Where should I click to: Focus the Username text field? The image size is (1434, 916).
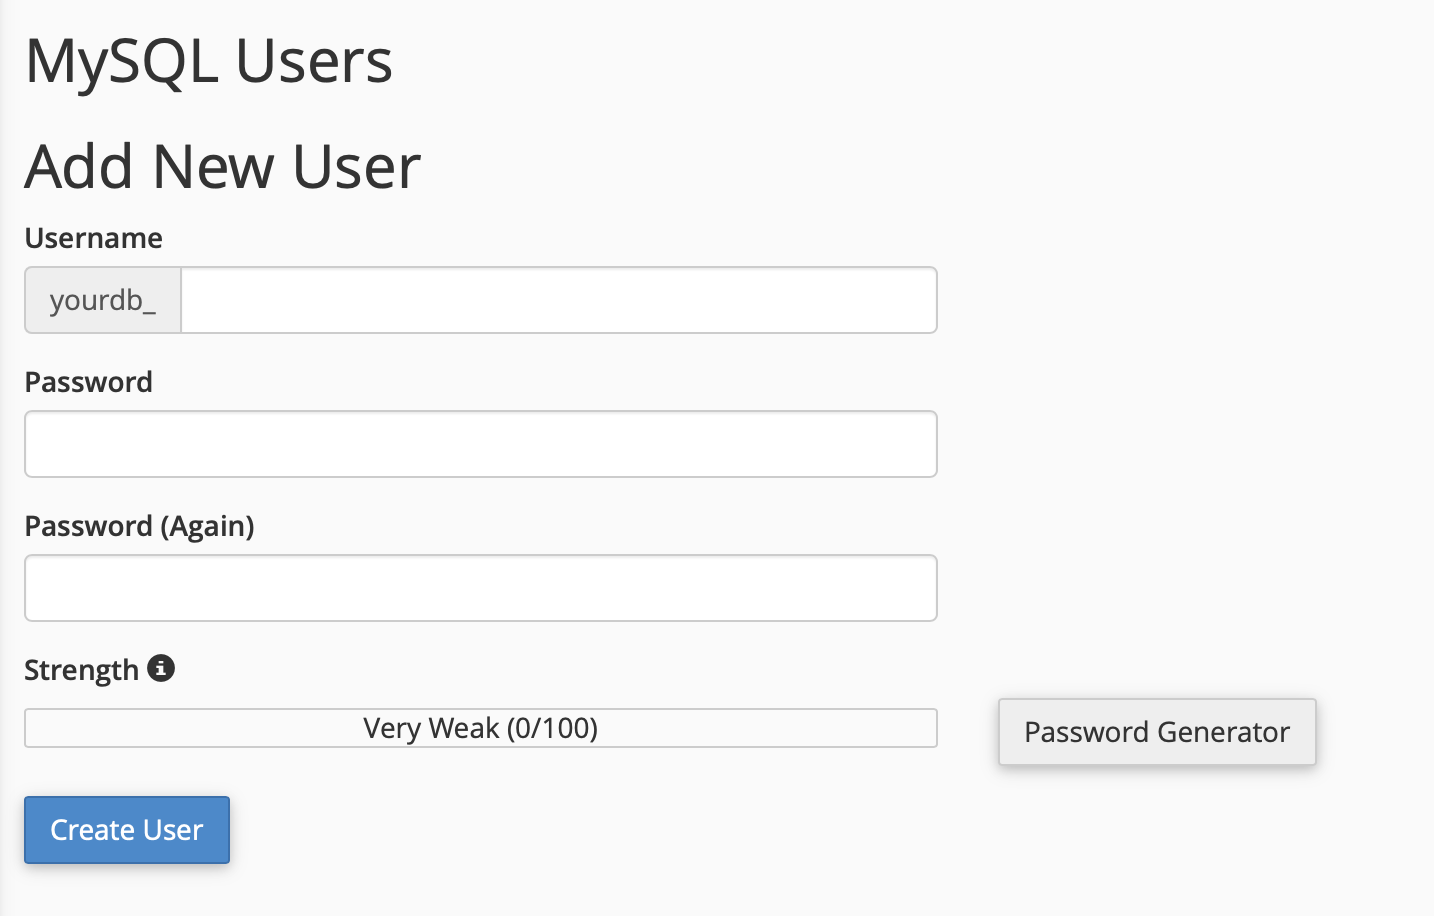pos(558,300)
